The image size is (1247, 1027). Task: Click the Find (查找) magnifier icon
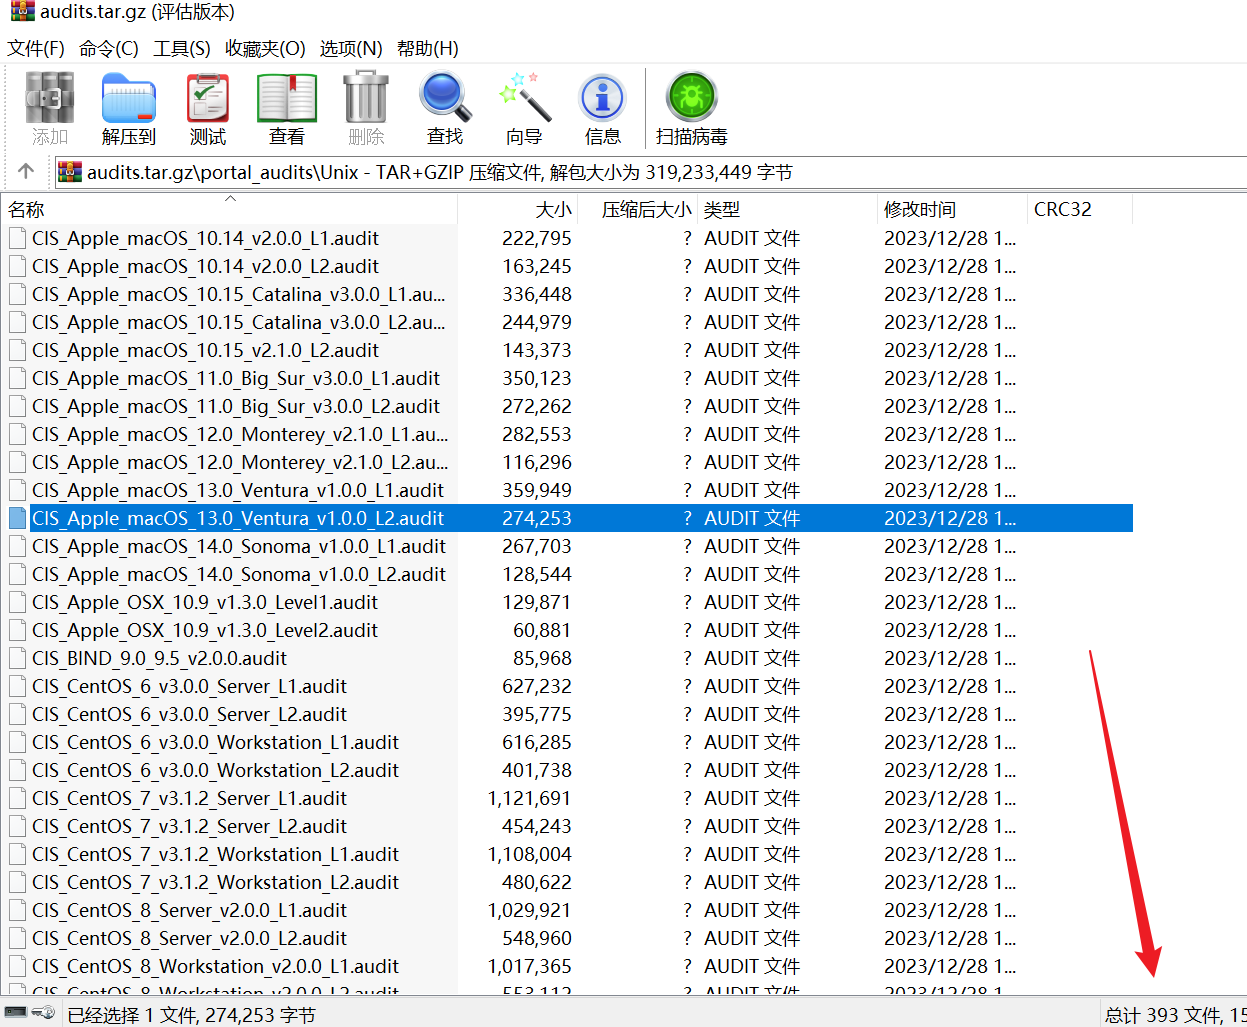pyautogui.click(x=445, y=98)
